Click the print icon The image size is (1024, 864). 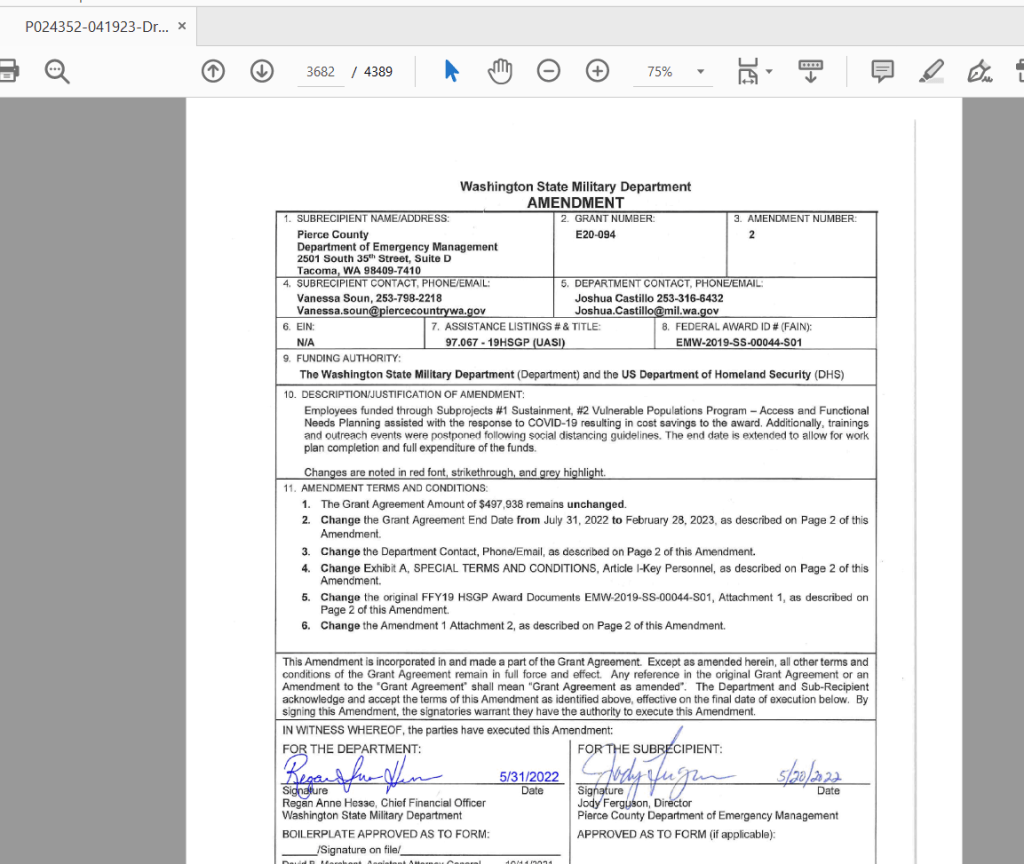(8, 71)
